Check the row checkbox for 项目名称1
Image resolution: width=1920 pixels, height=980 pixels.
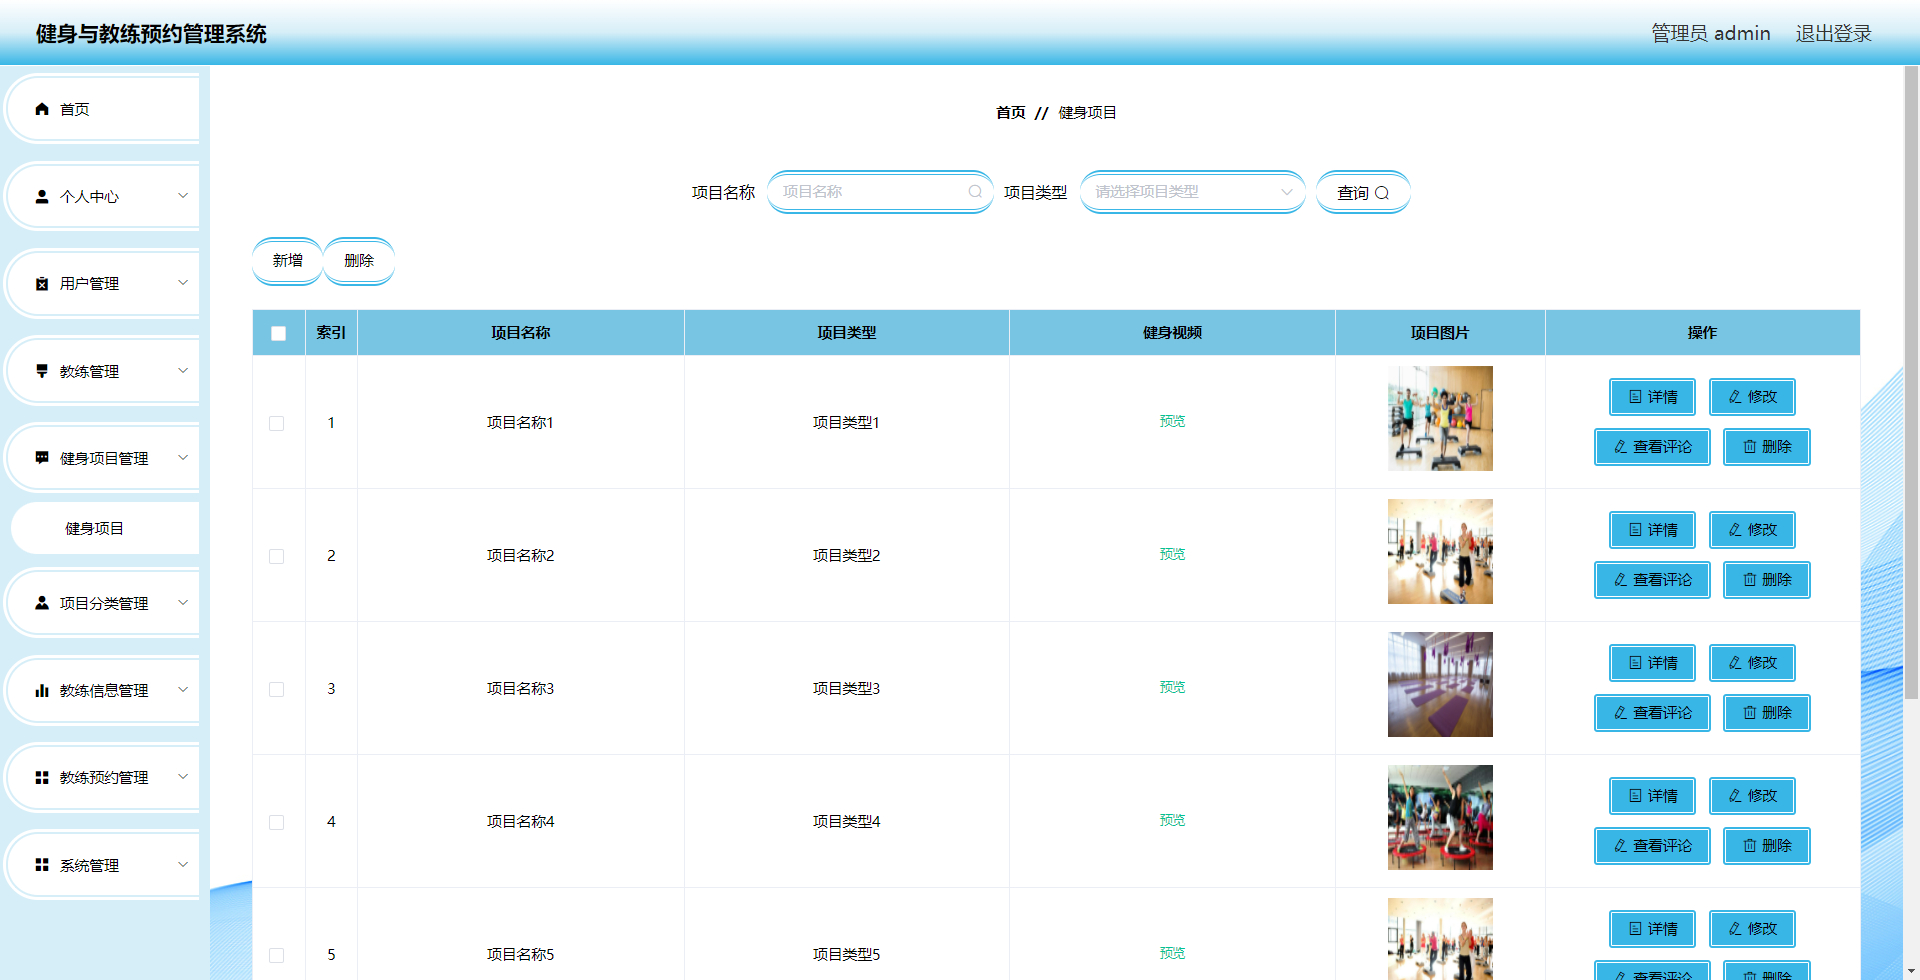pyautogui.click(x=277, y=423)
